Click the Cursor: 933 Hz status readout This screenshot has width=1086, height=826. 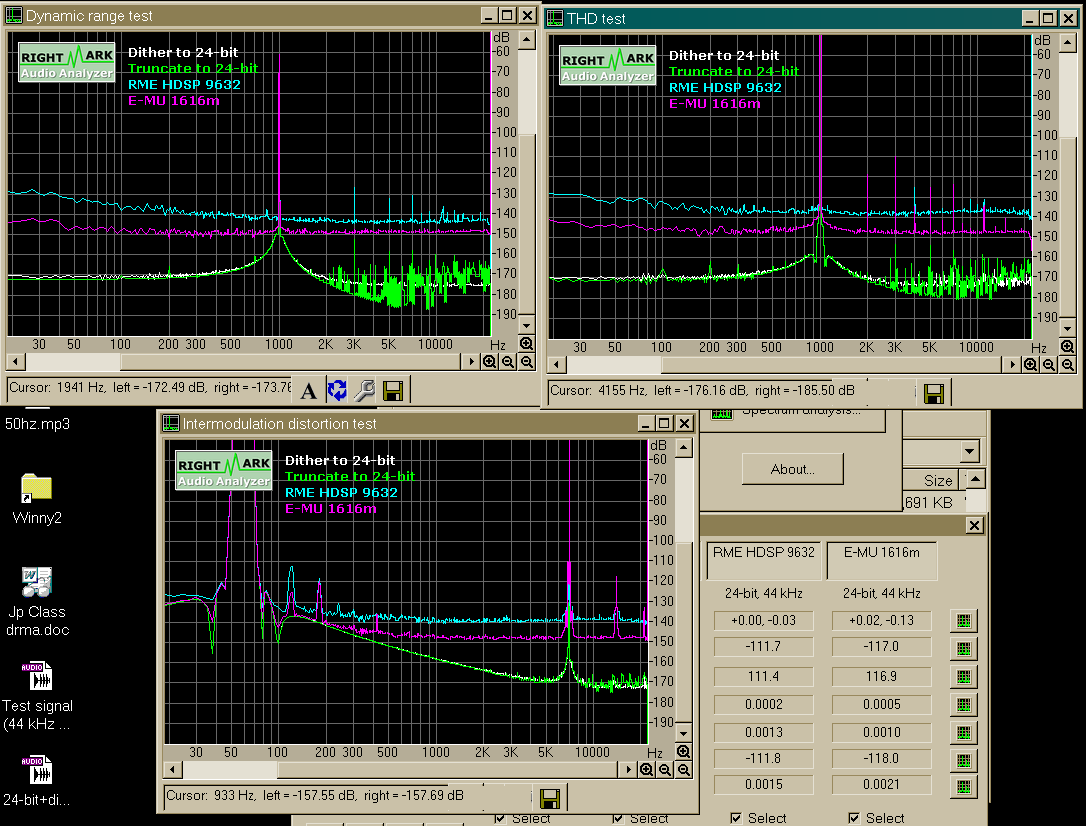pos(314,796)
